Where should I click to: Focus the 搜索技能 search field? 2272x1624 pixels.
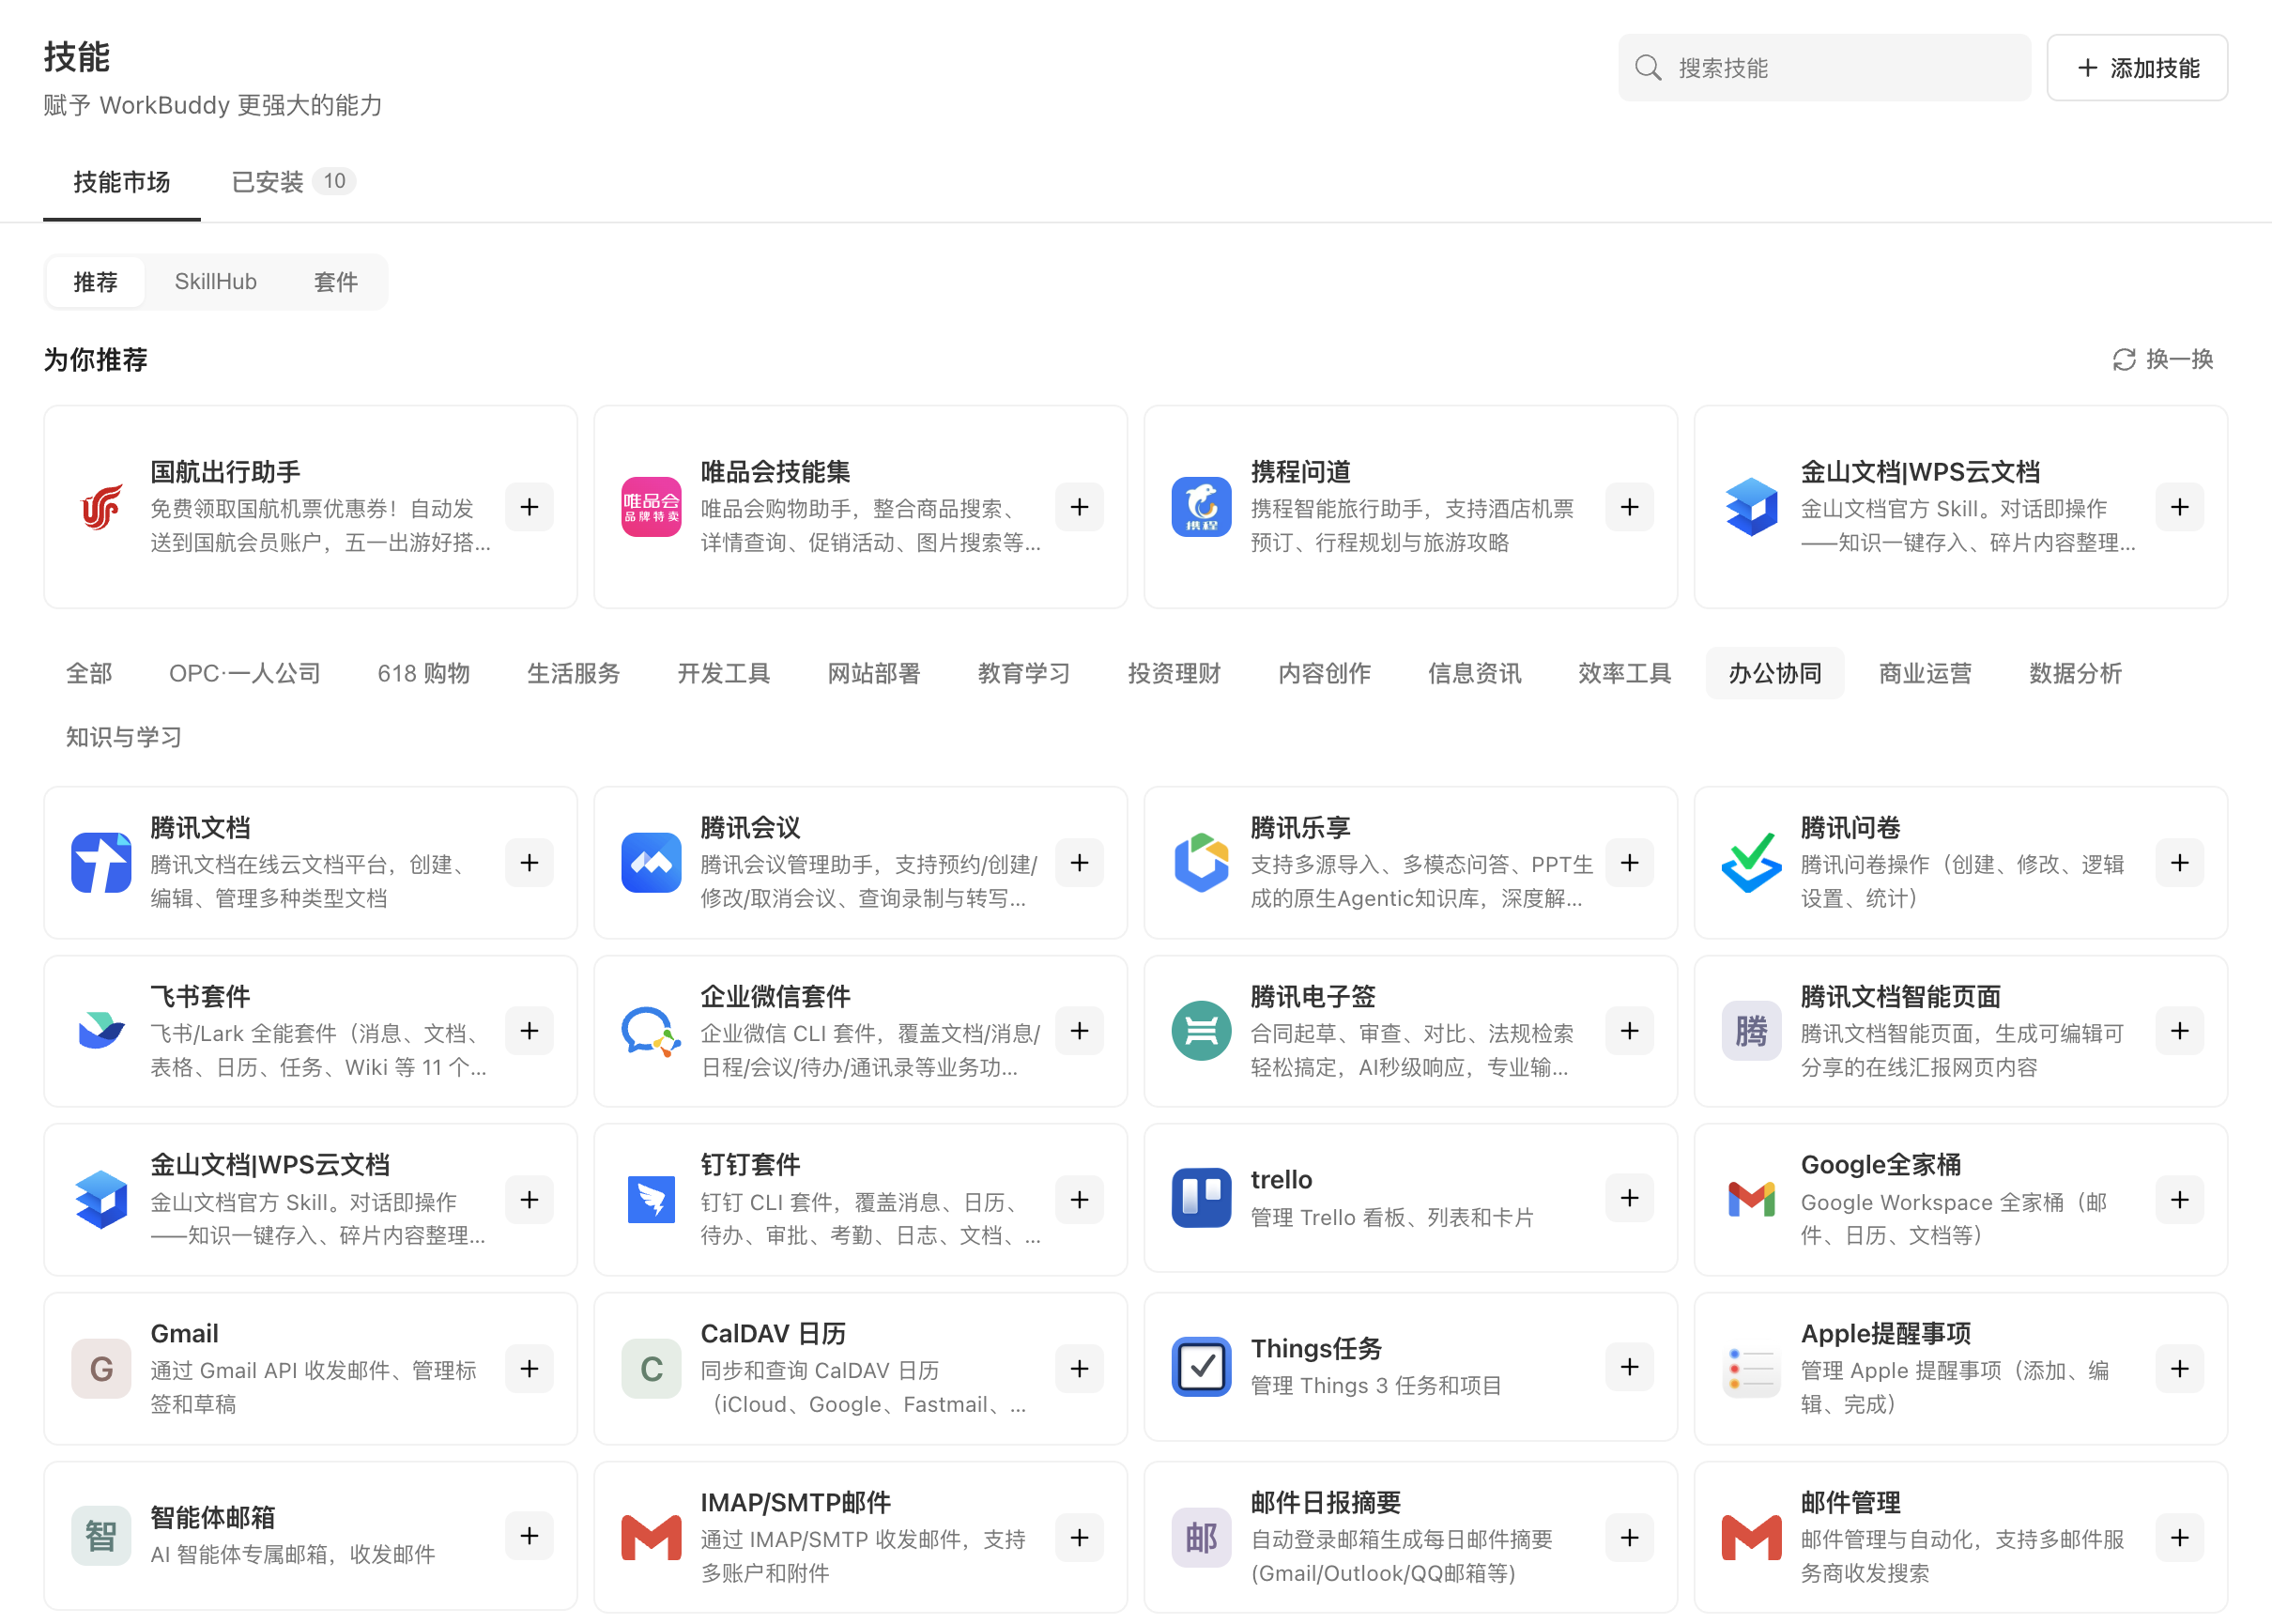(x=1824, y=68)
